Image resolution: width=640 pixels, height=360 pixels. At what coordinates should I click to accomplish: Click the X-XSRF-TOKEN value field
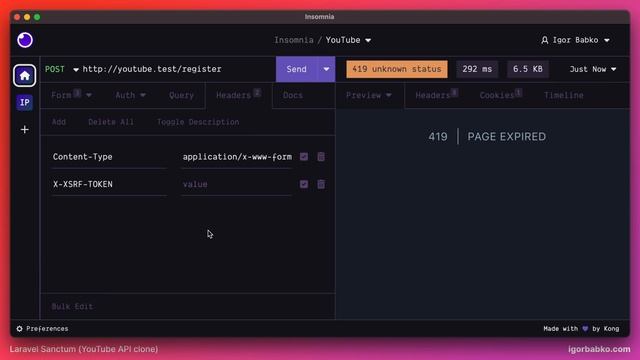237,184
